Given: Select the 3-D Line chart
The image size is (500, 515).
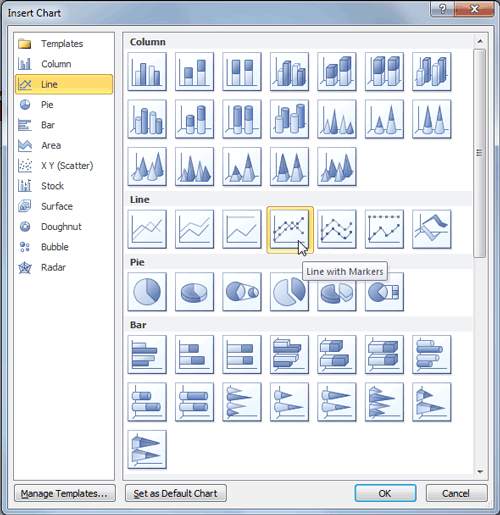Looking at the screenshot, I should tap(432, 229).
